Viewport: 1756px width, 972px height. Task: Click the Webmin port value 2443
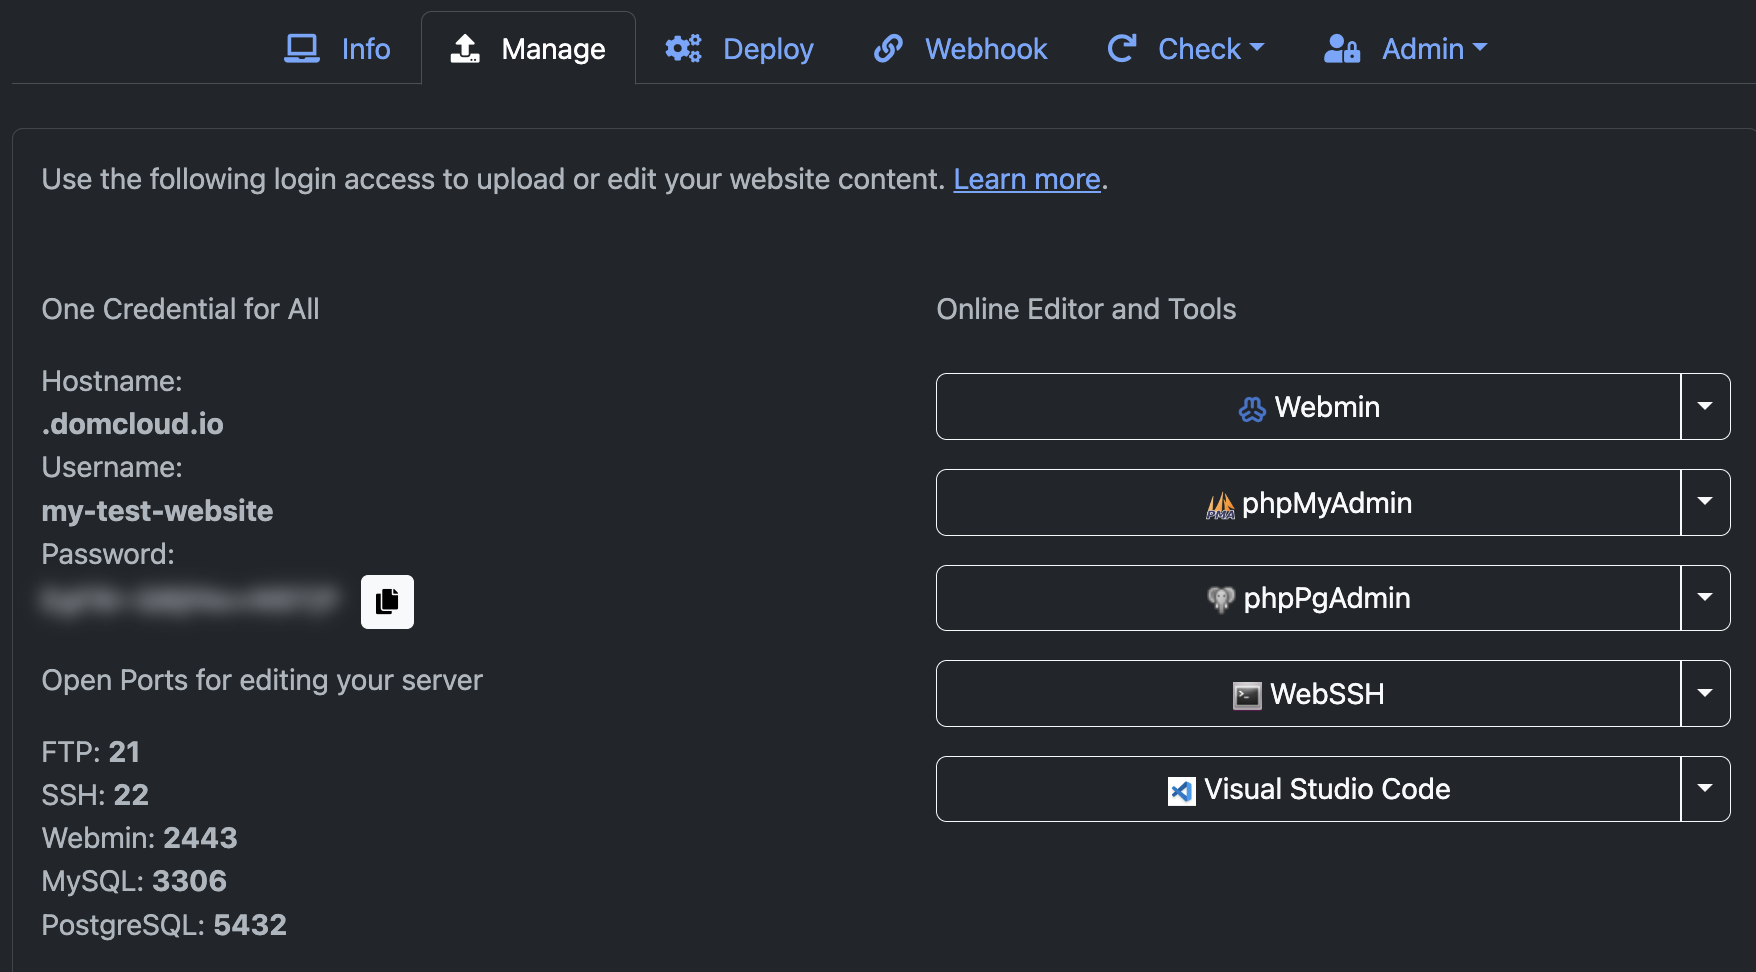click(200, 838)
